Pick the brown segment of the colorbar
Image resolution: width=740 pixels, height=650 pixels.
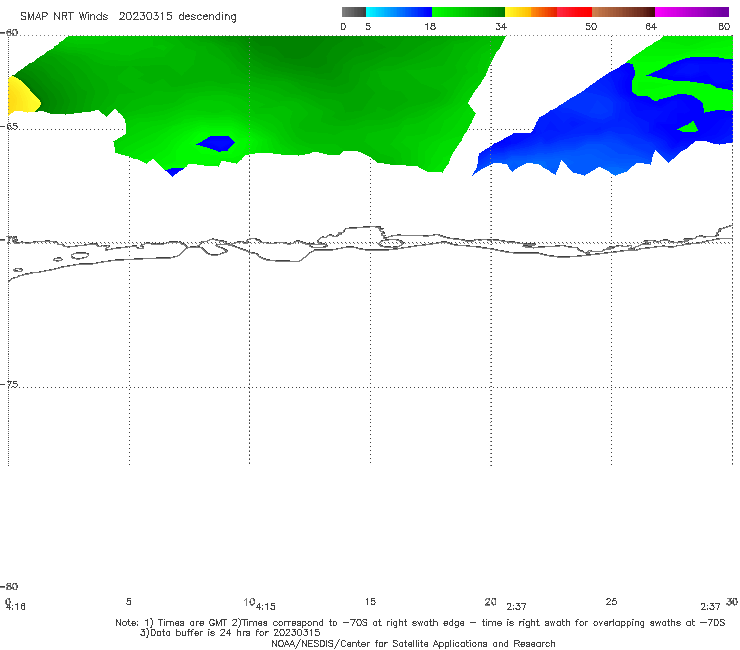tap(623, 12)
